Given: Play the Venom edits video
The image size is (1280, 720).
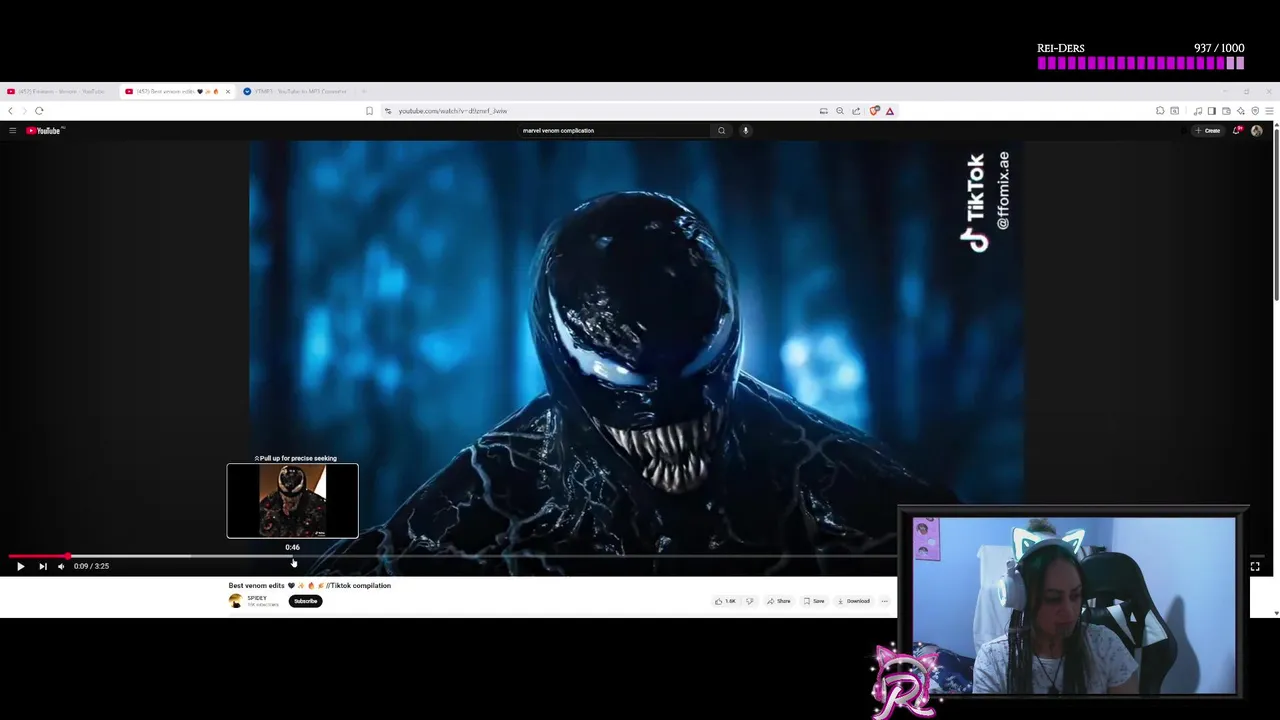Looking at the screenshot, I should (20, 566).
